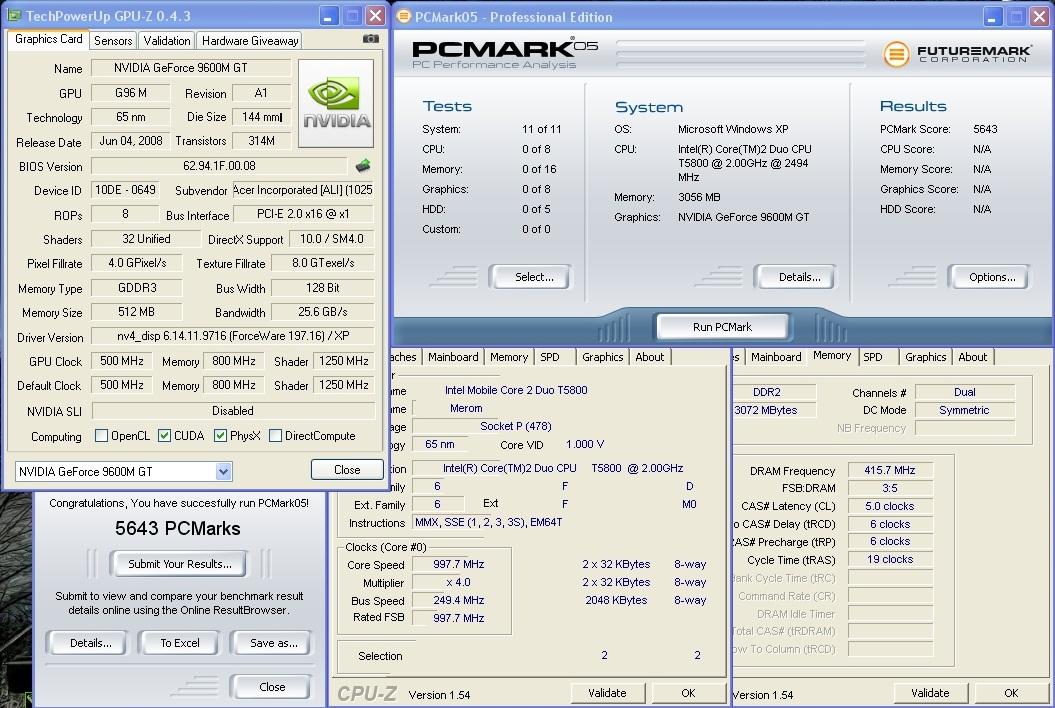Click the GPU-Z title bar app icon
The width and height of the screenshot is (1055, 708).
pos(13,15)
